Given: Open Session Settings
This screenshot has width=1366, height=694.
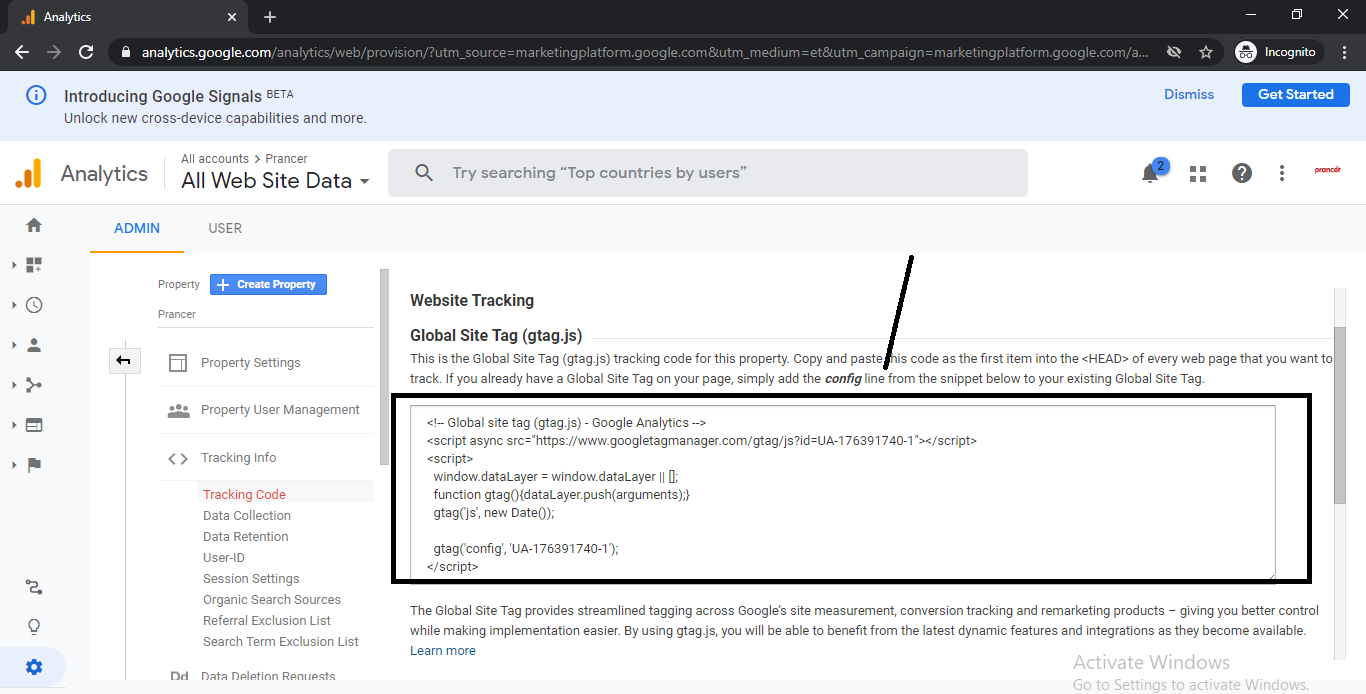Looking at the screenshot, I should 251,579.
